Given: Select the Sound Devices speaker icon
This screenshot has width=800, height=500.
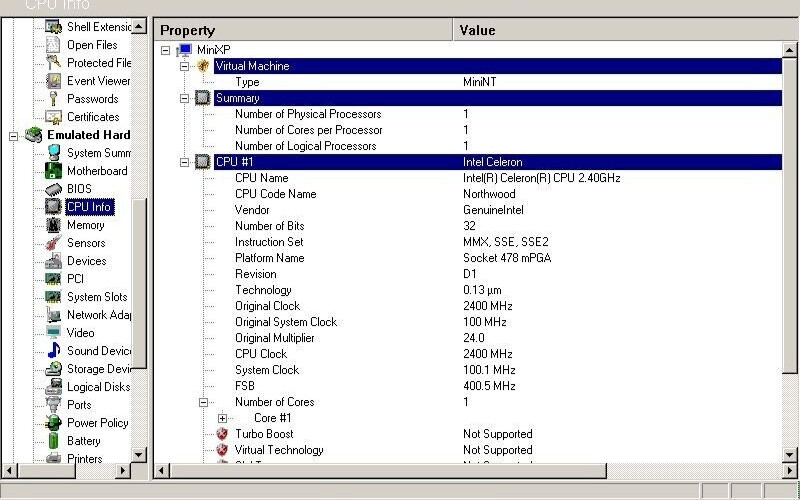Looking at the screenshot, I should [x=54, y=351].
